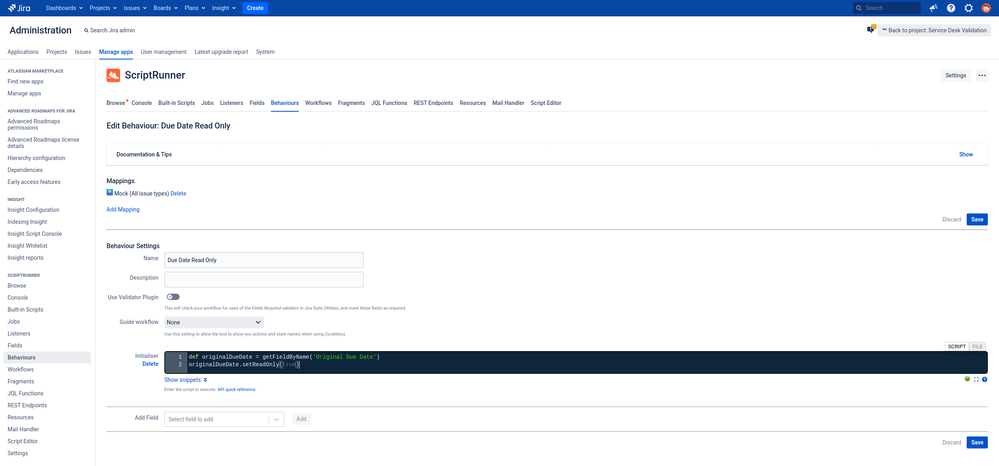Switch to the System admin tab
999x466 pixels.
click(x=265, y=52)
